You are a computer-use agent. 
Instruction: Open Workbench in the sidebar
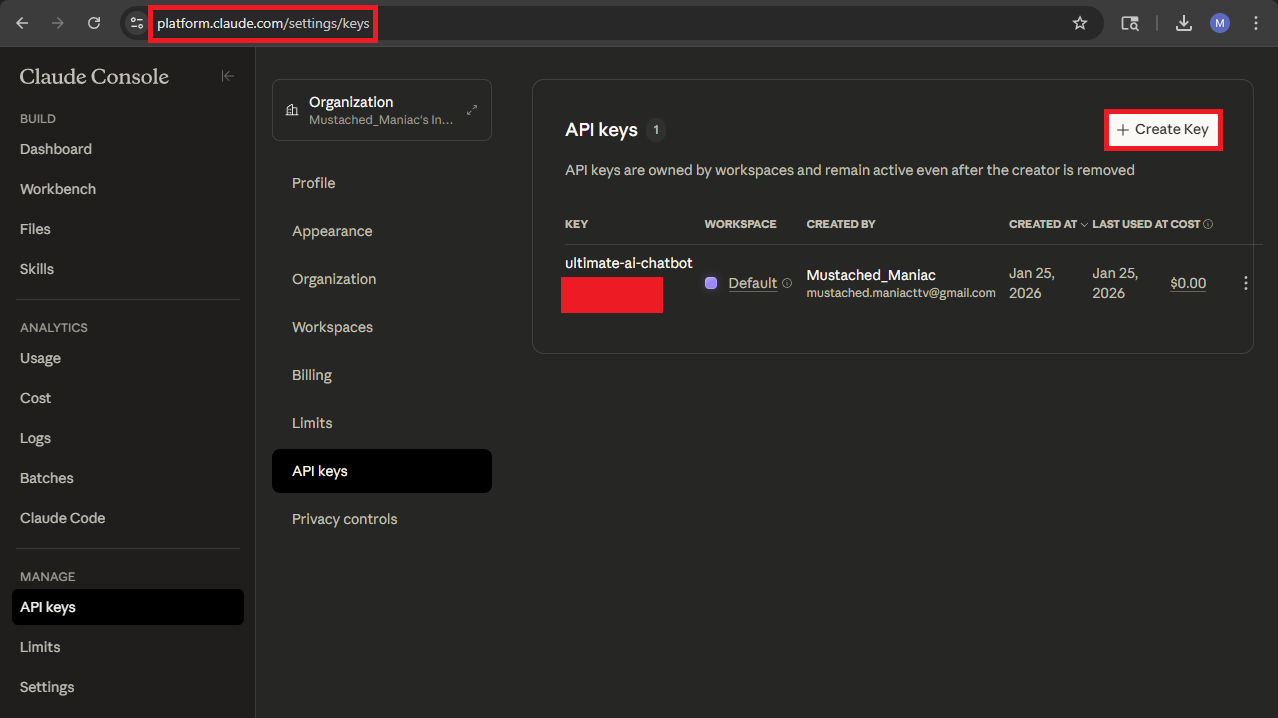(x=58, y=189)
